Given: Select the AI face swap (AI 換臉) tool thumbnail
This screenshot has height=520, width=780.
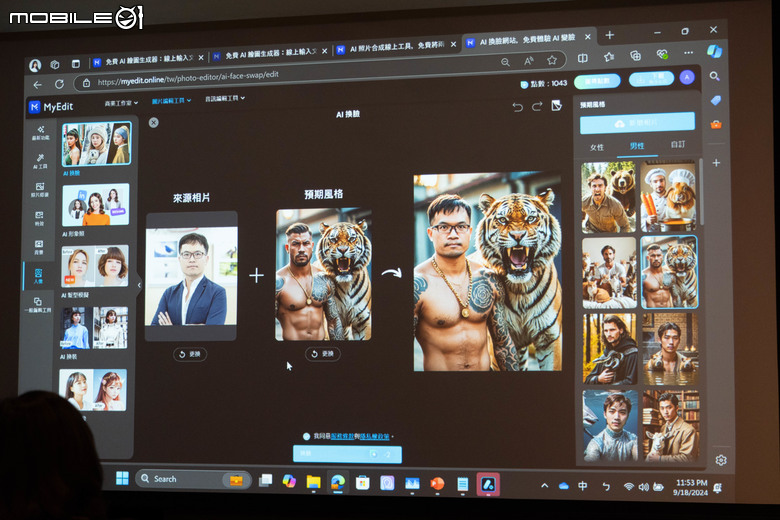Looking at the screenshot, I should pyautogui.click(x=97, y=144).
